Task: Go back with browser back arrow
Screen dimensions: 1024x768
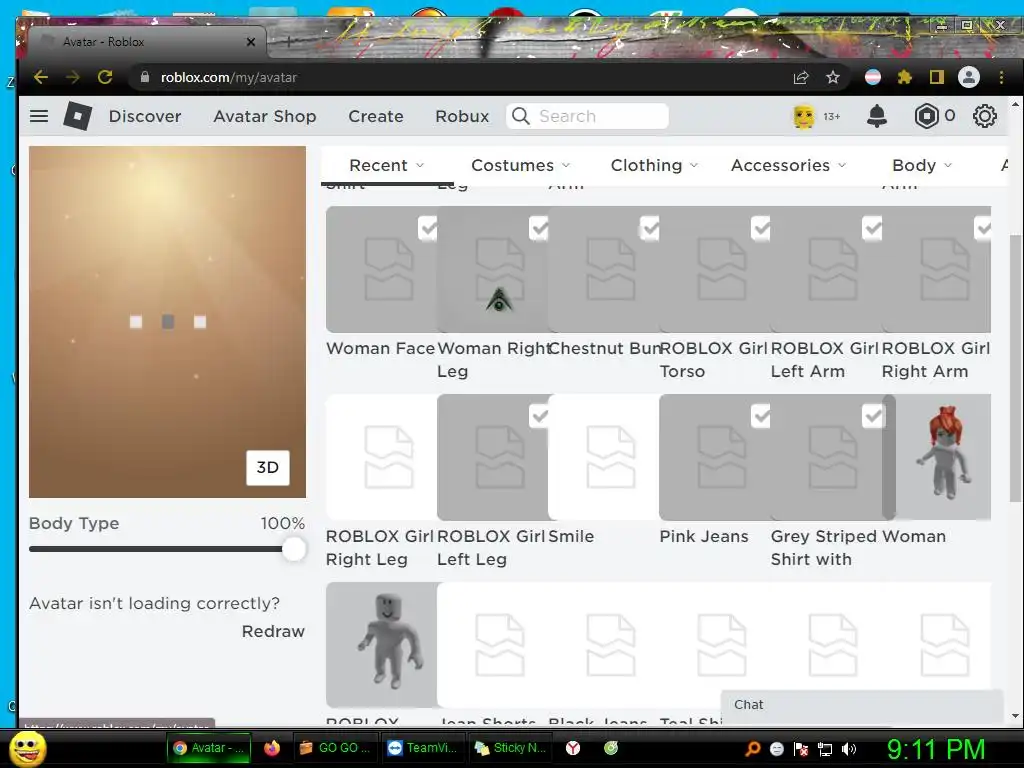Action: coord(40,77)
